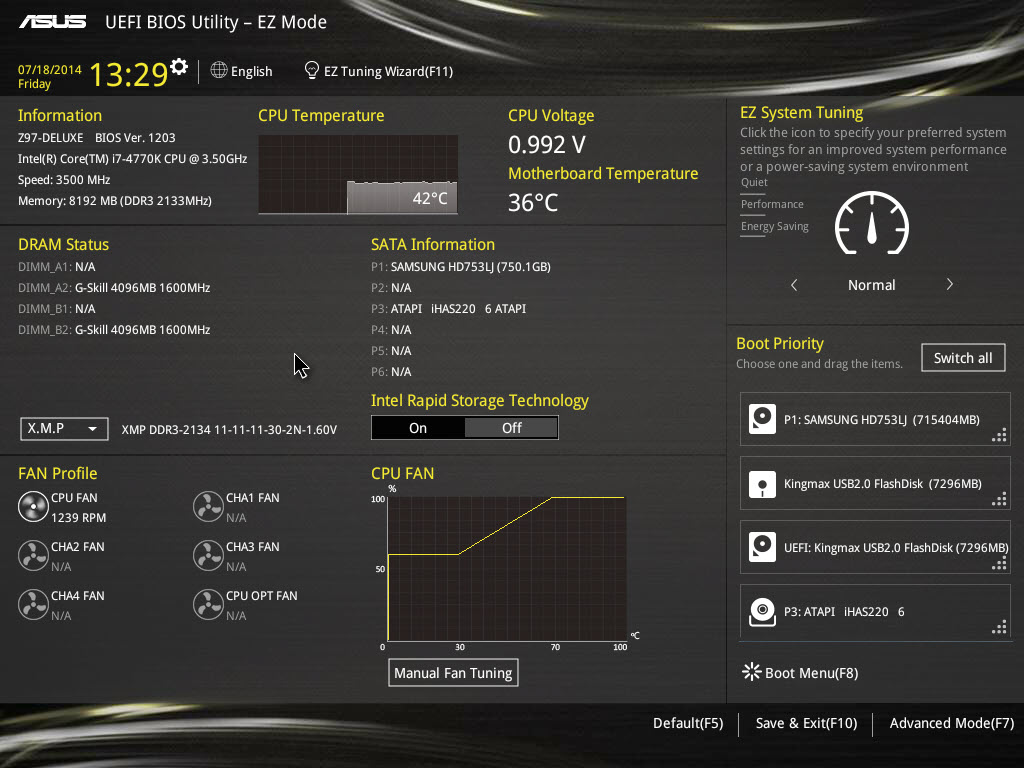This screenshot has height=768, width=1024.
Task: Click the 1239 RPM CPU fan speed
Action: point(78,518)
